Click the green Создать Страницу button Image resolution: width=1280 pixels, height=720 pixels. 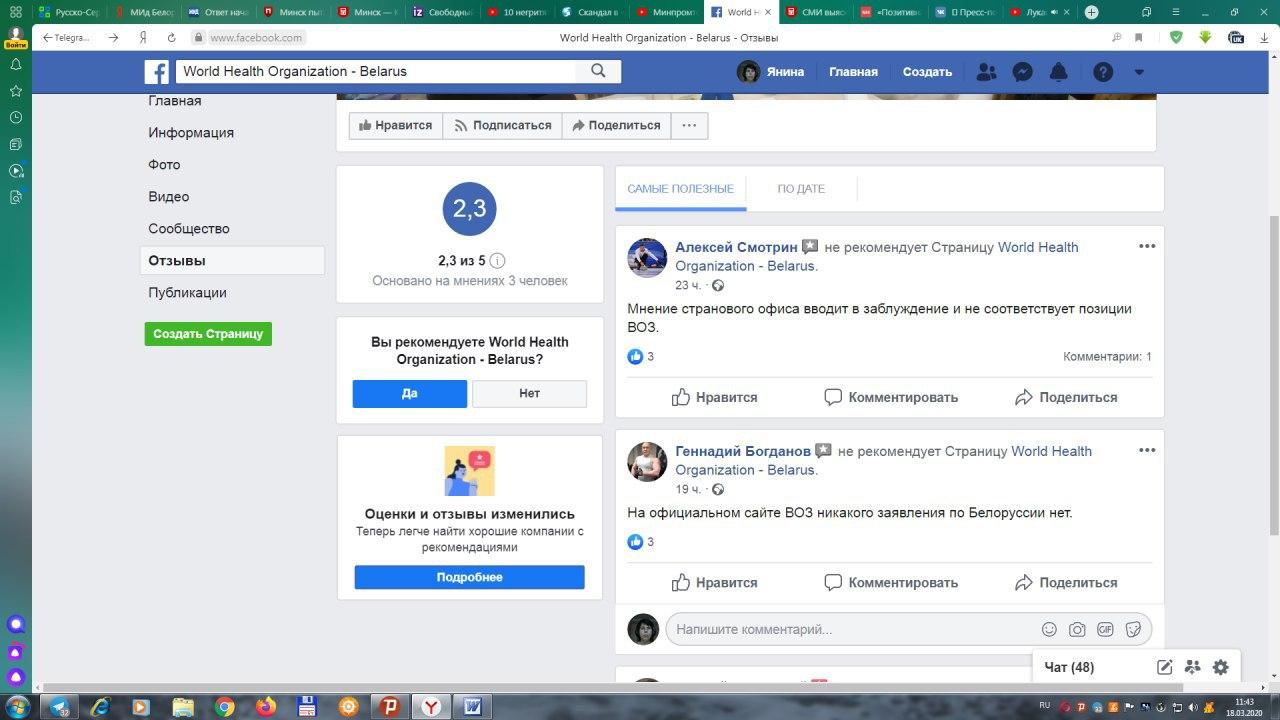tap(208, 334)
